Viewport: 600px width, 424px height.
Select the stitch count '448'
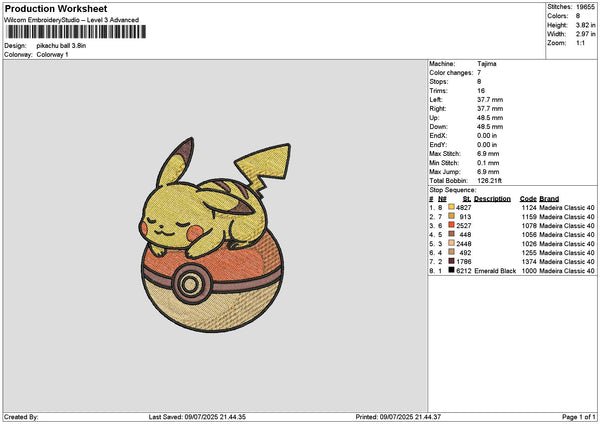pyautogui.click(x=465, y=235)
